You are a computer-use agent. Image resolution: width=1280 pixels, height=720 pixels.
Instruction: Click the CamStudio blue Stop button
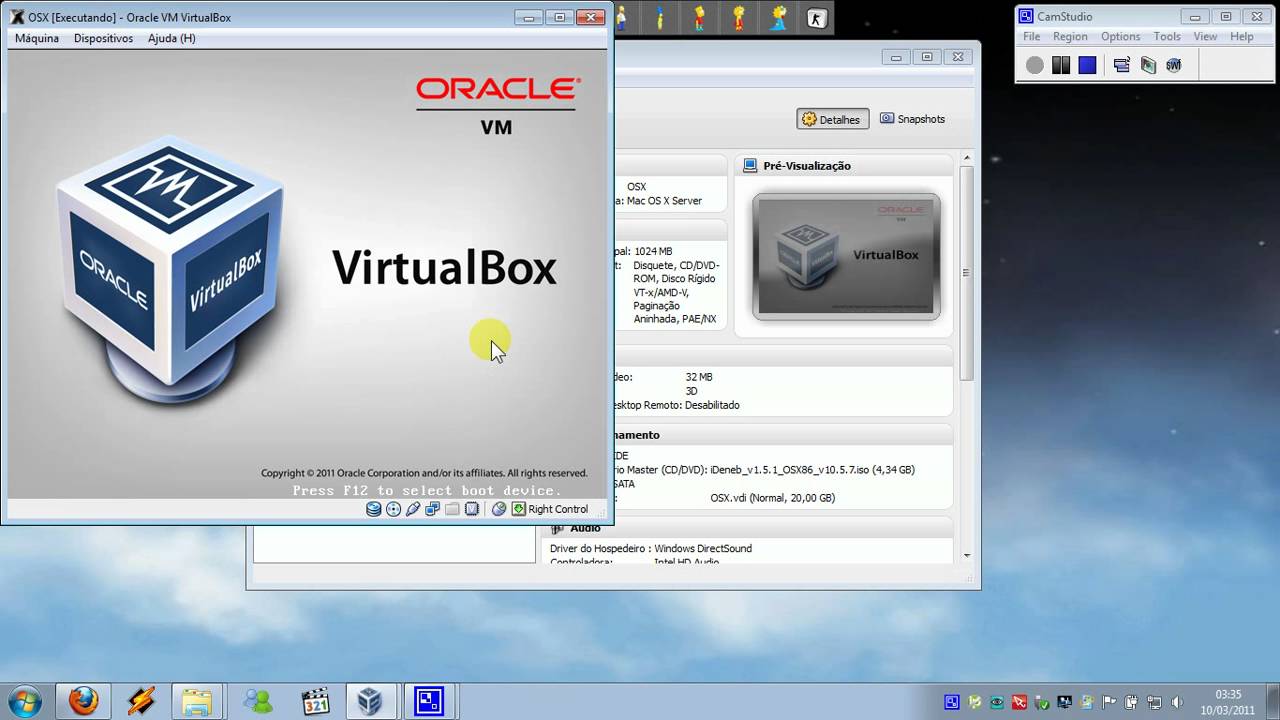click(x=1087, y=65)
